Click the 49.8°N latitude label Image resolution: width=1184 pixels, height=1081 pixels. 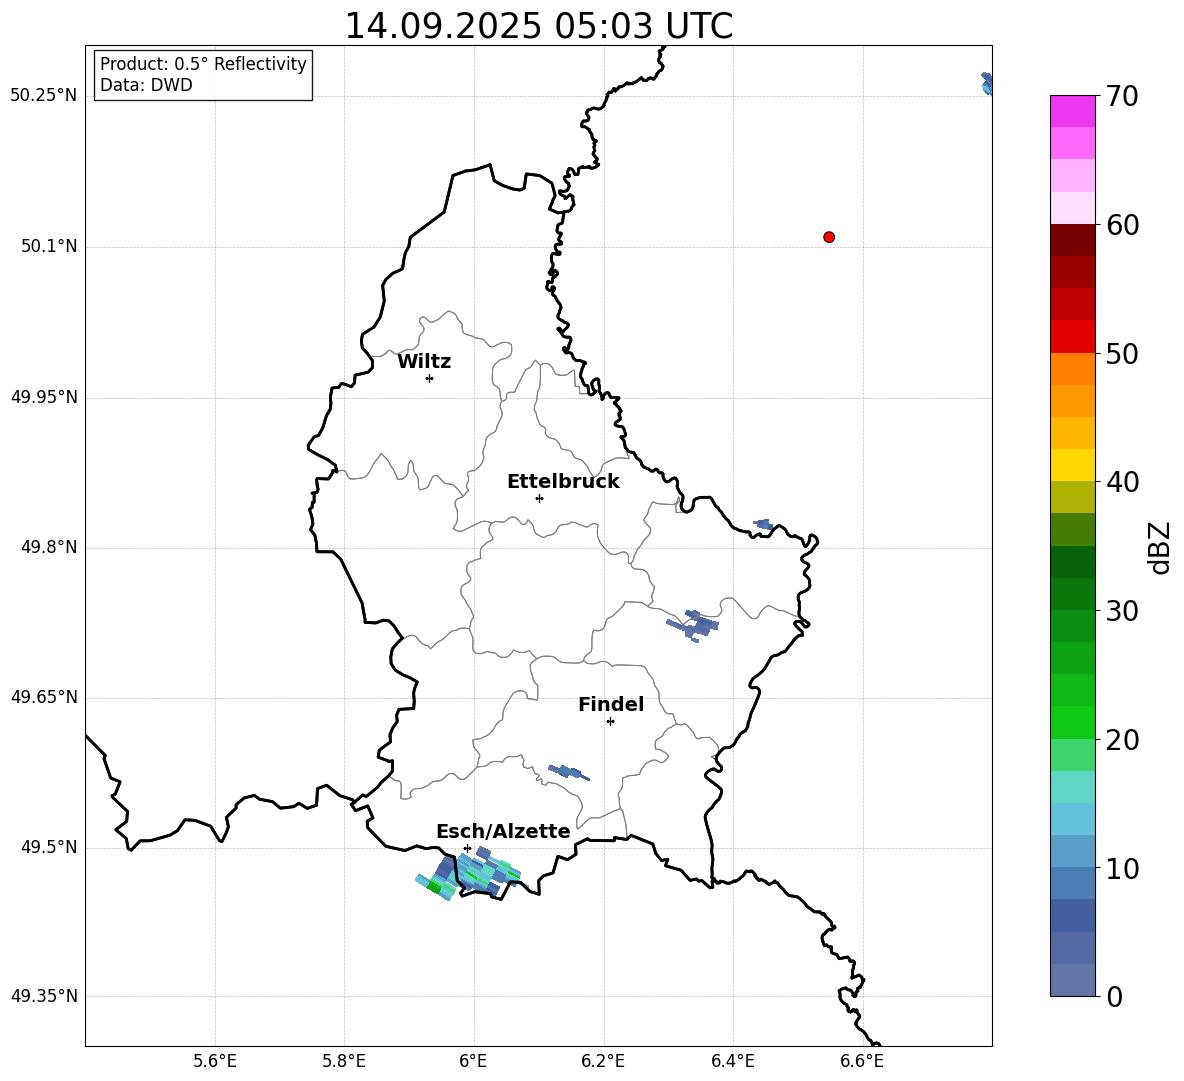(x=48, y=547)
